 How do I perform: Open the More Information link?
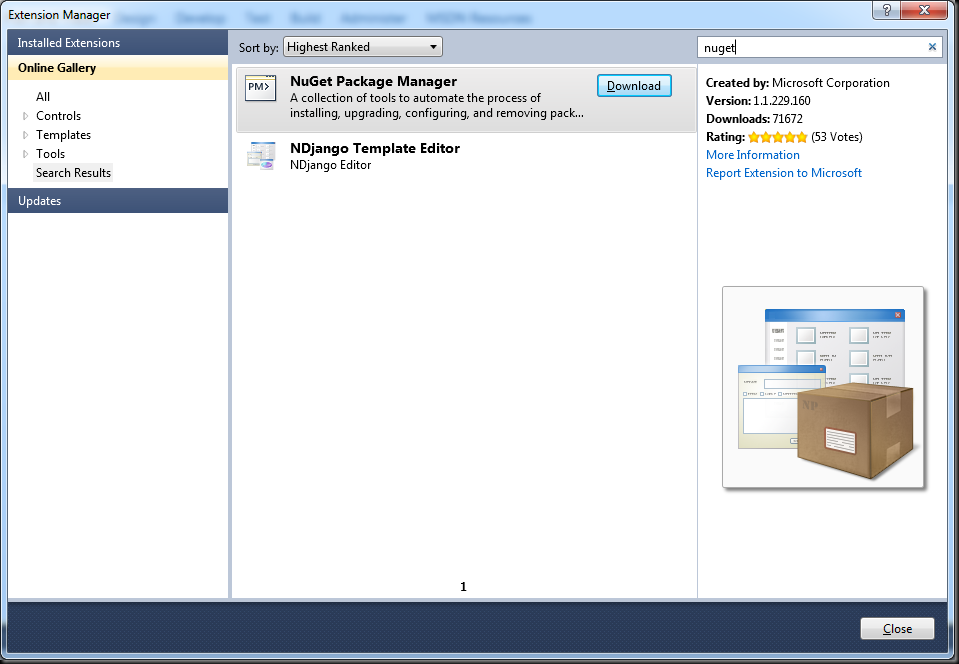pyautogui.click(x=753, y=155)
